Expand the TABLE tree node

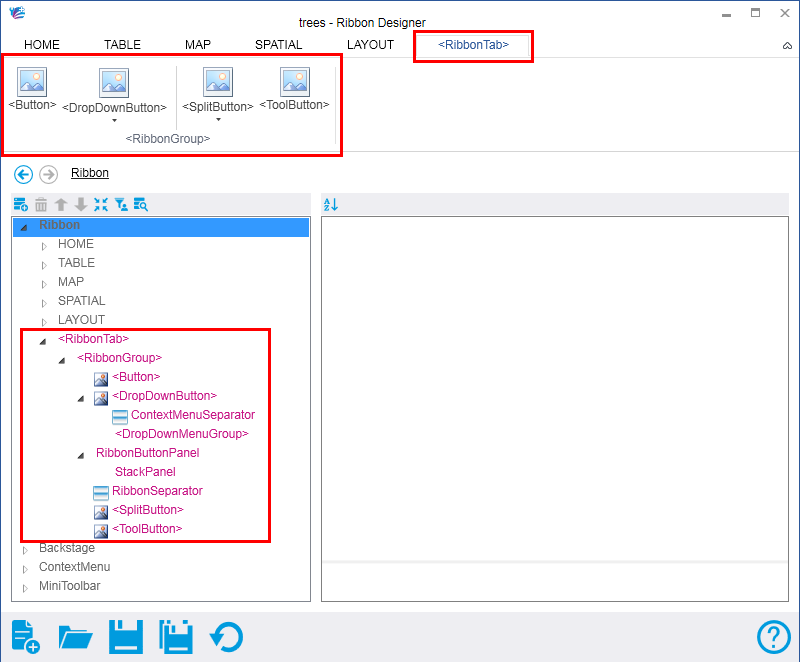click(44, 265)
